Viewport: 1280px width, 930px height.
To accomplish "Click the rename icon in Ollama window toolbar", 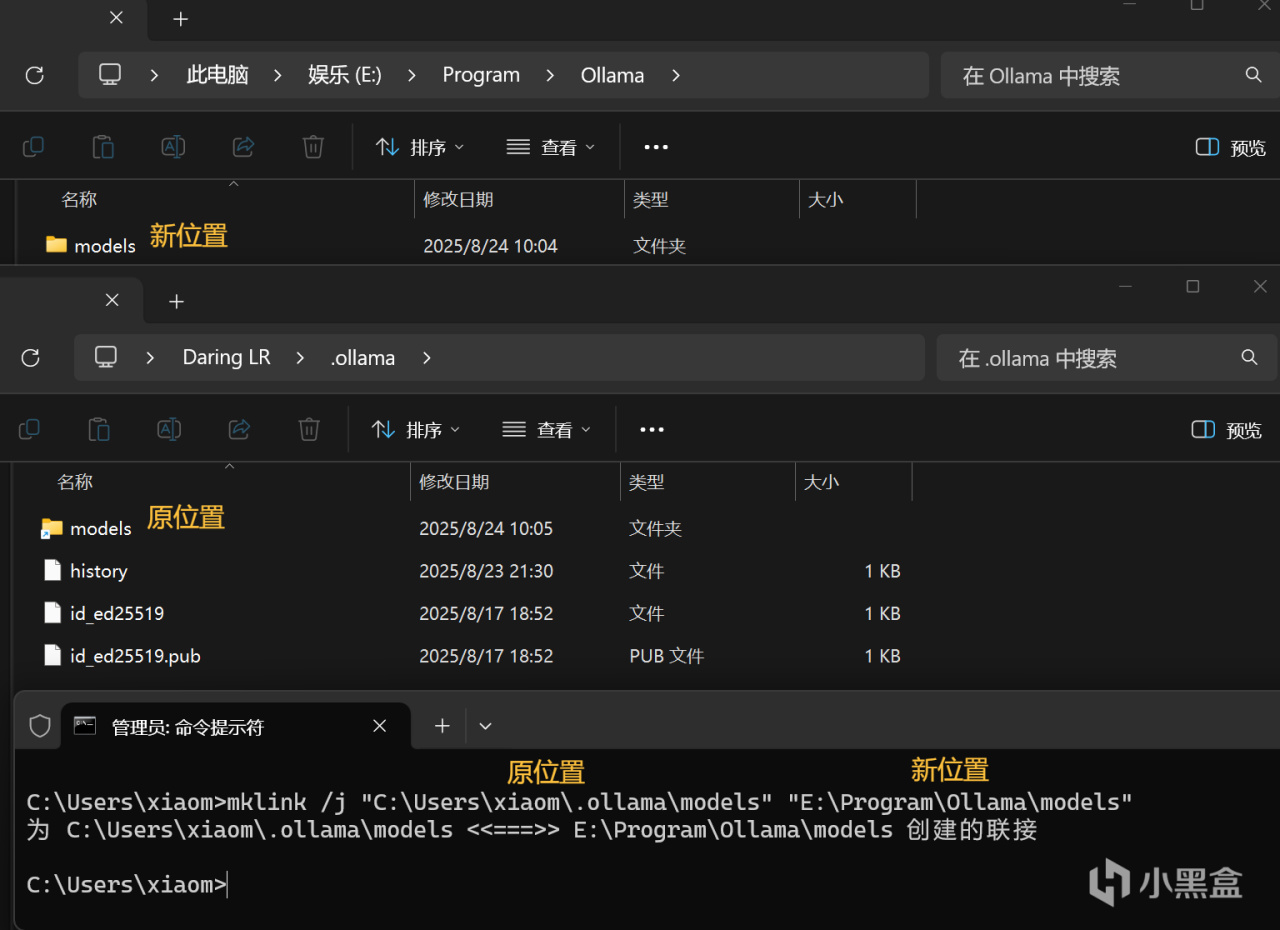I will [173, 147].
